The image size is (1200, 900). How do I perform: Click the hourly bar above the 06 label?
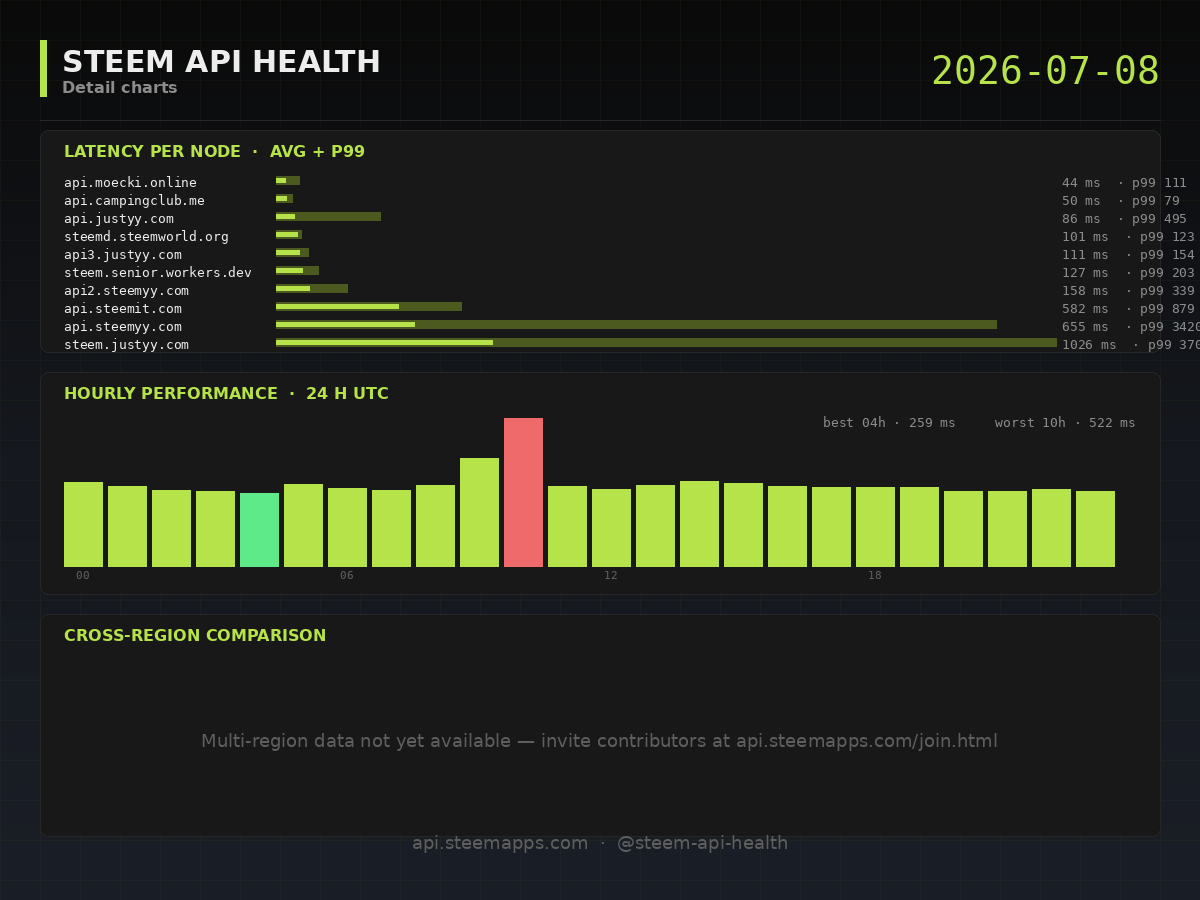tap(347, 527)
